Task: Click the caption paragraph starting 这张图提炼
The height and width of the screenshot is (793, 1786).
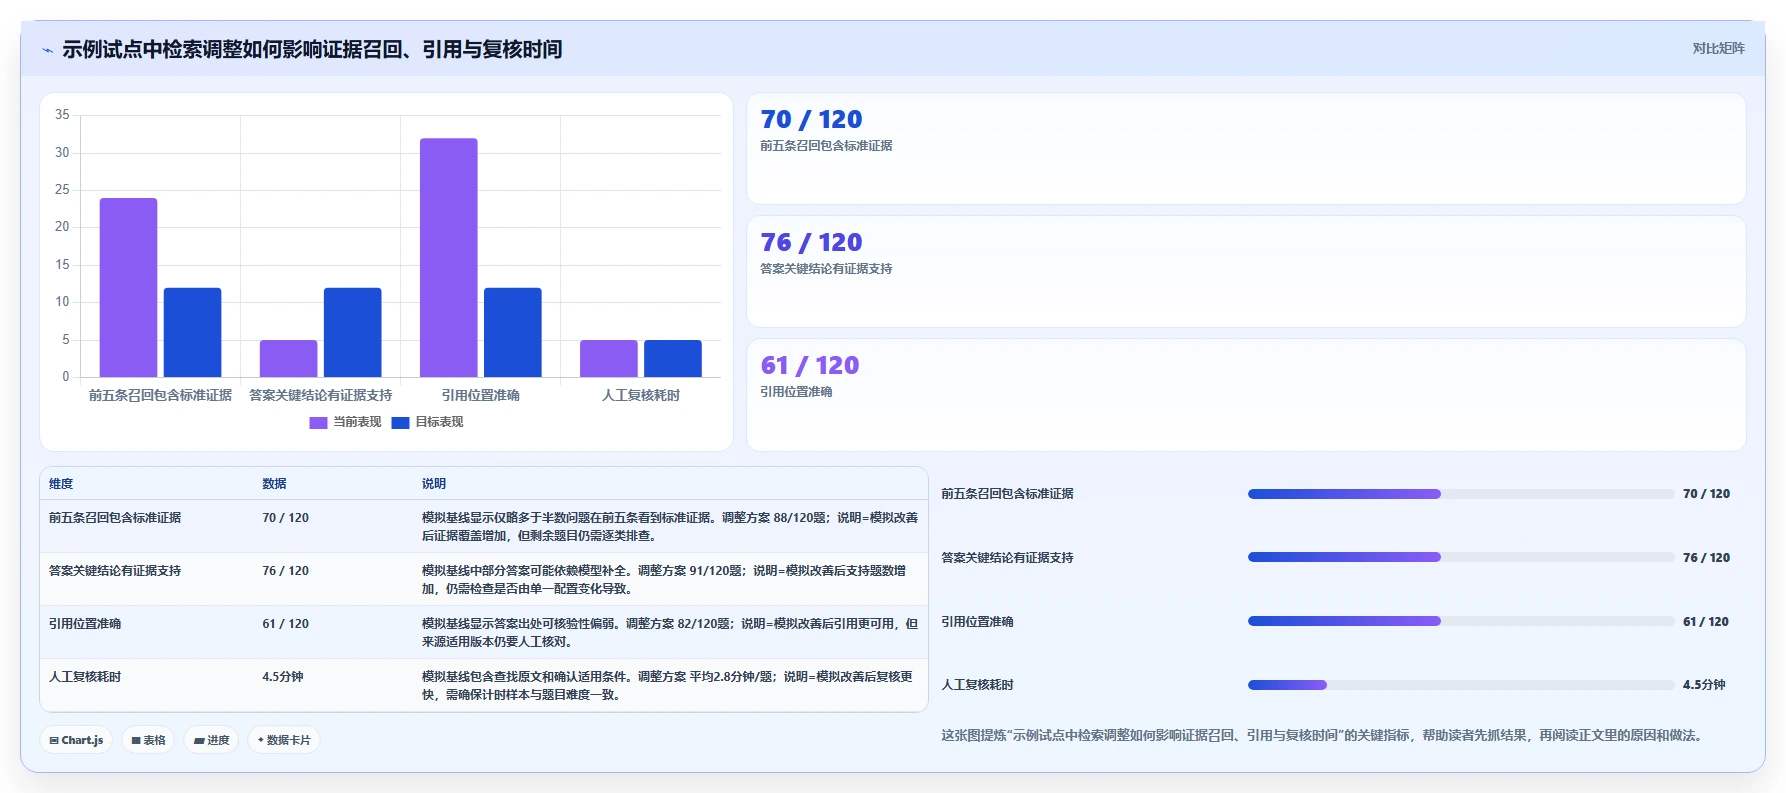Action: (1321, 735)
